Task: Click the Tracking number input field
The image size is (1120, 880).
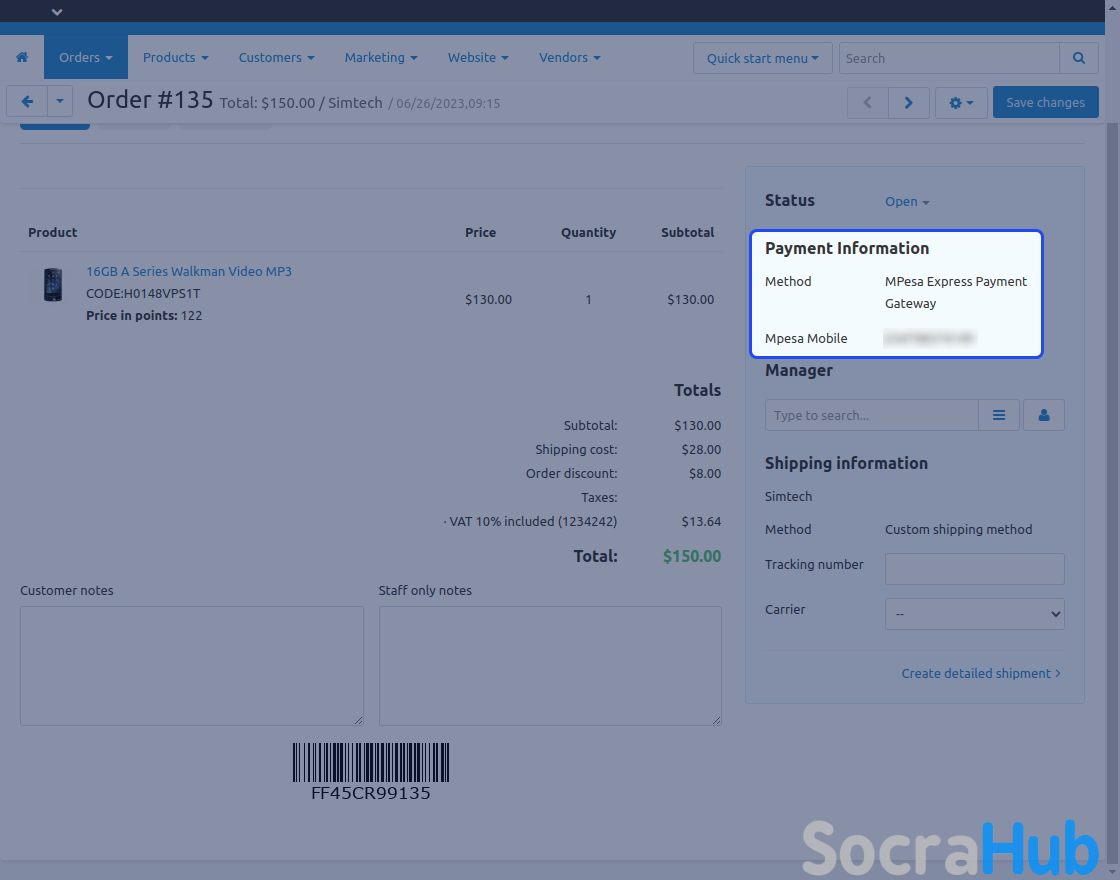Action: (974, 569)
